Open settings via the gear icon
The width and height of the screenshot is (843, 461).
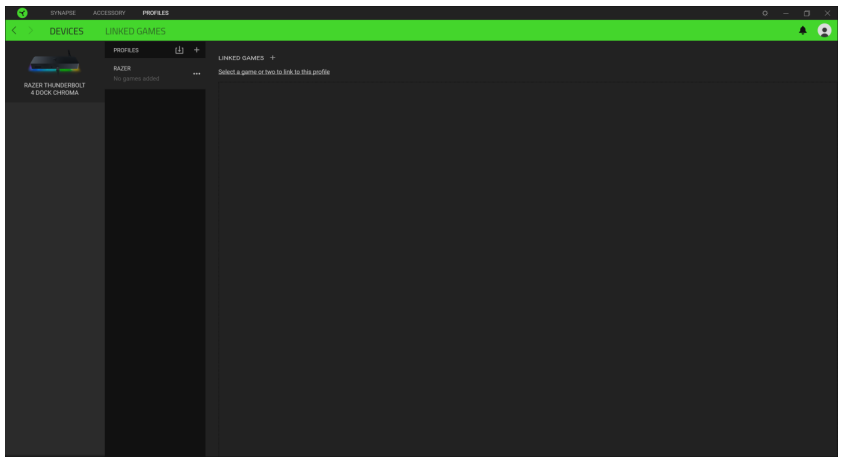765,12
